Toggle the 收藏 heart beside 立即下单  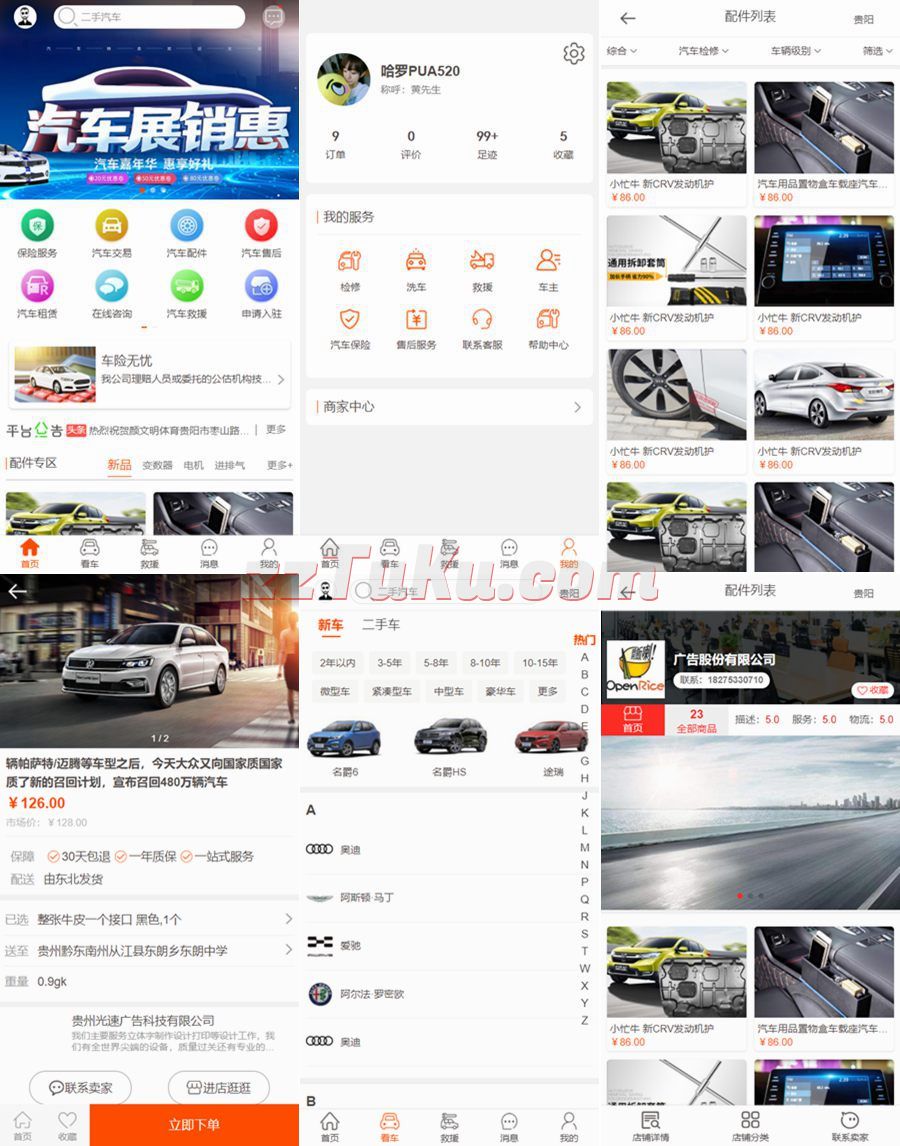[x=67, y=1124]
